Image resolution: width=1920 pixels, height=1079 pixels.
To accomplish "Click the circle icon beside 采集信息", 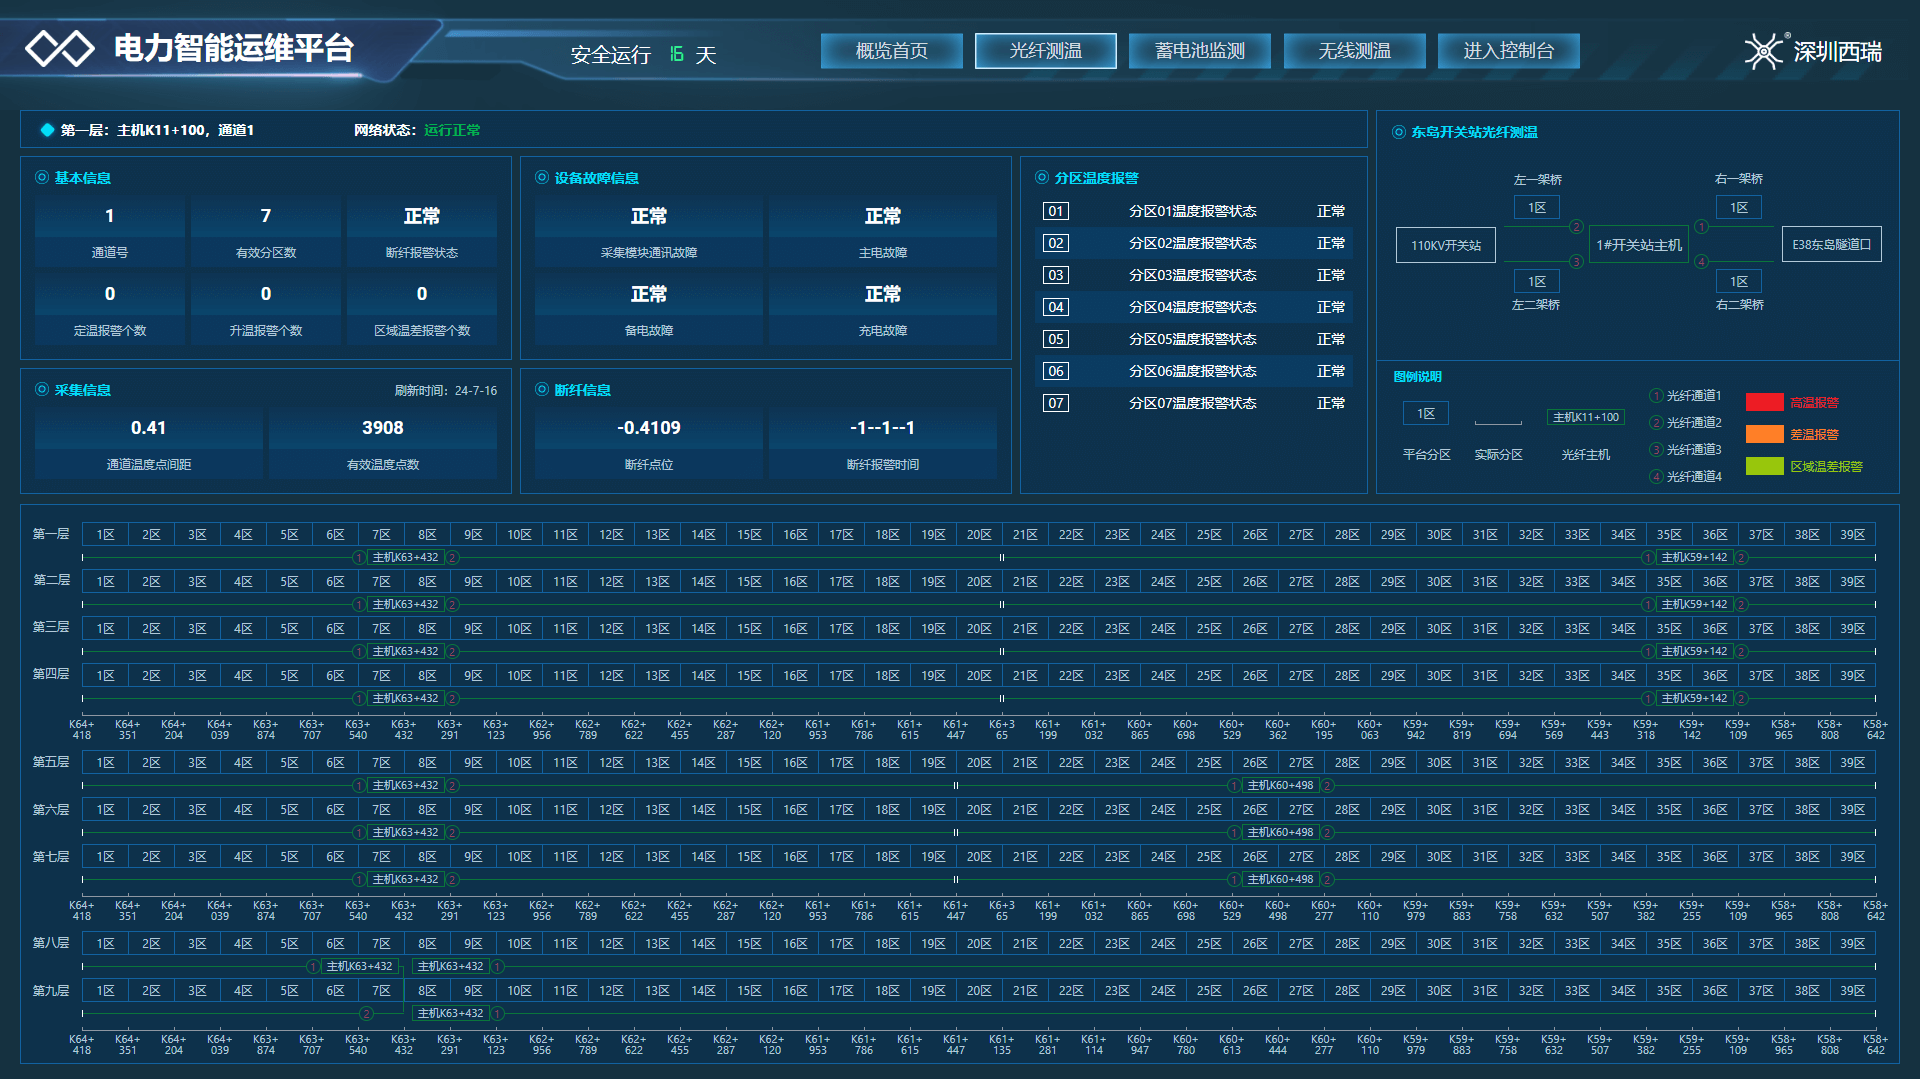I will coord(42,389).
